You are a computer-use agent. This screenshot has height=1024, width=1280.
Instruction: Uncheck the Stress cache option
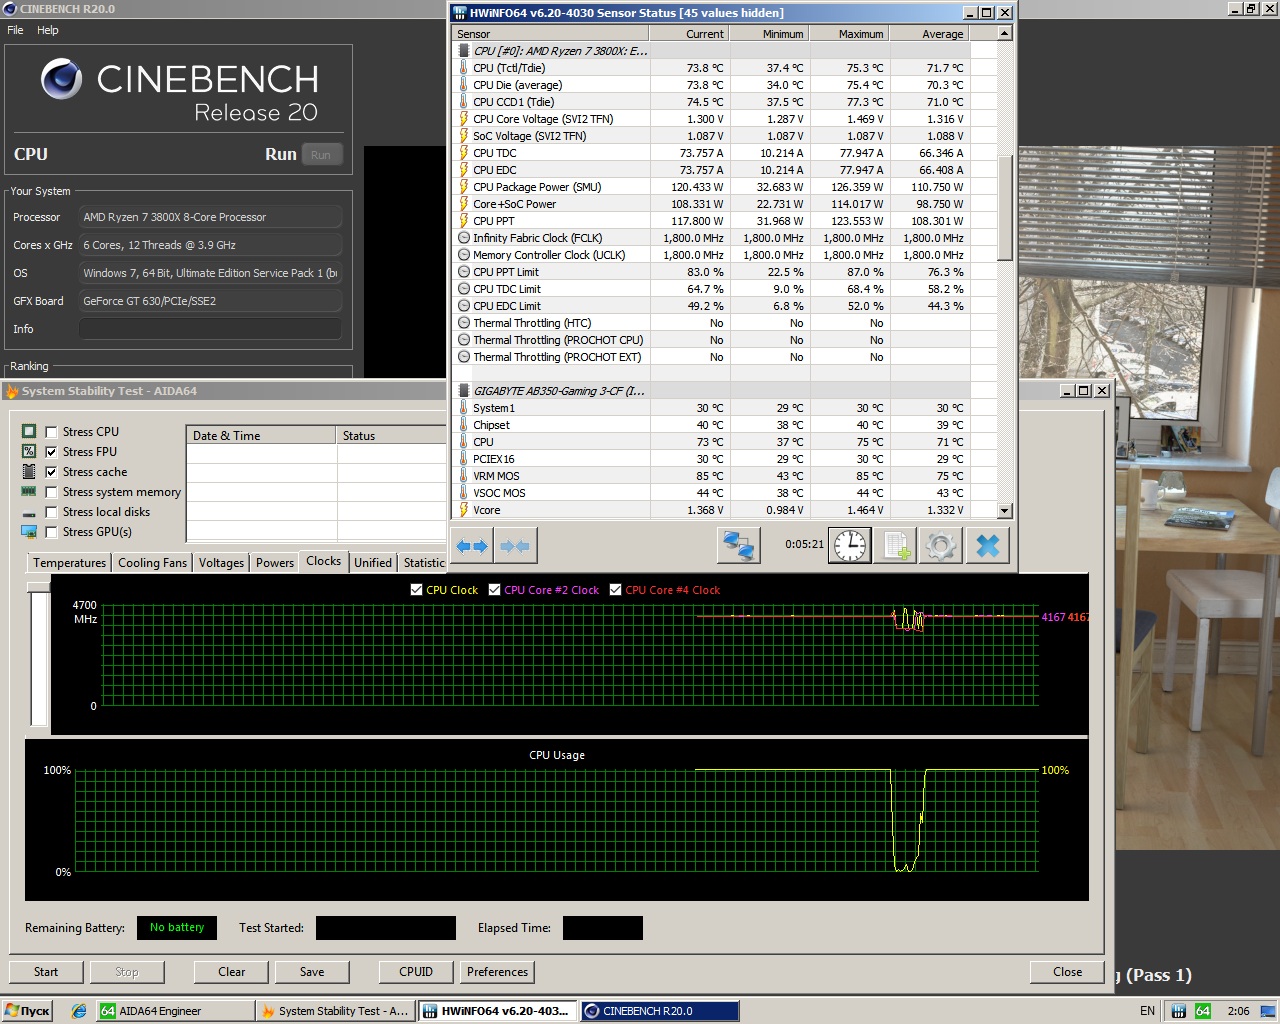(51, 472)
